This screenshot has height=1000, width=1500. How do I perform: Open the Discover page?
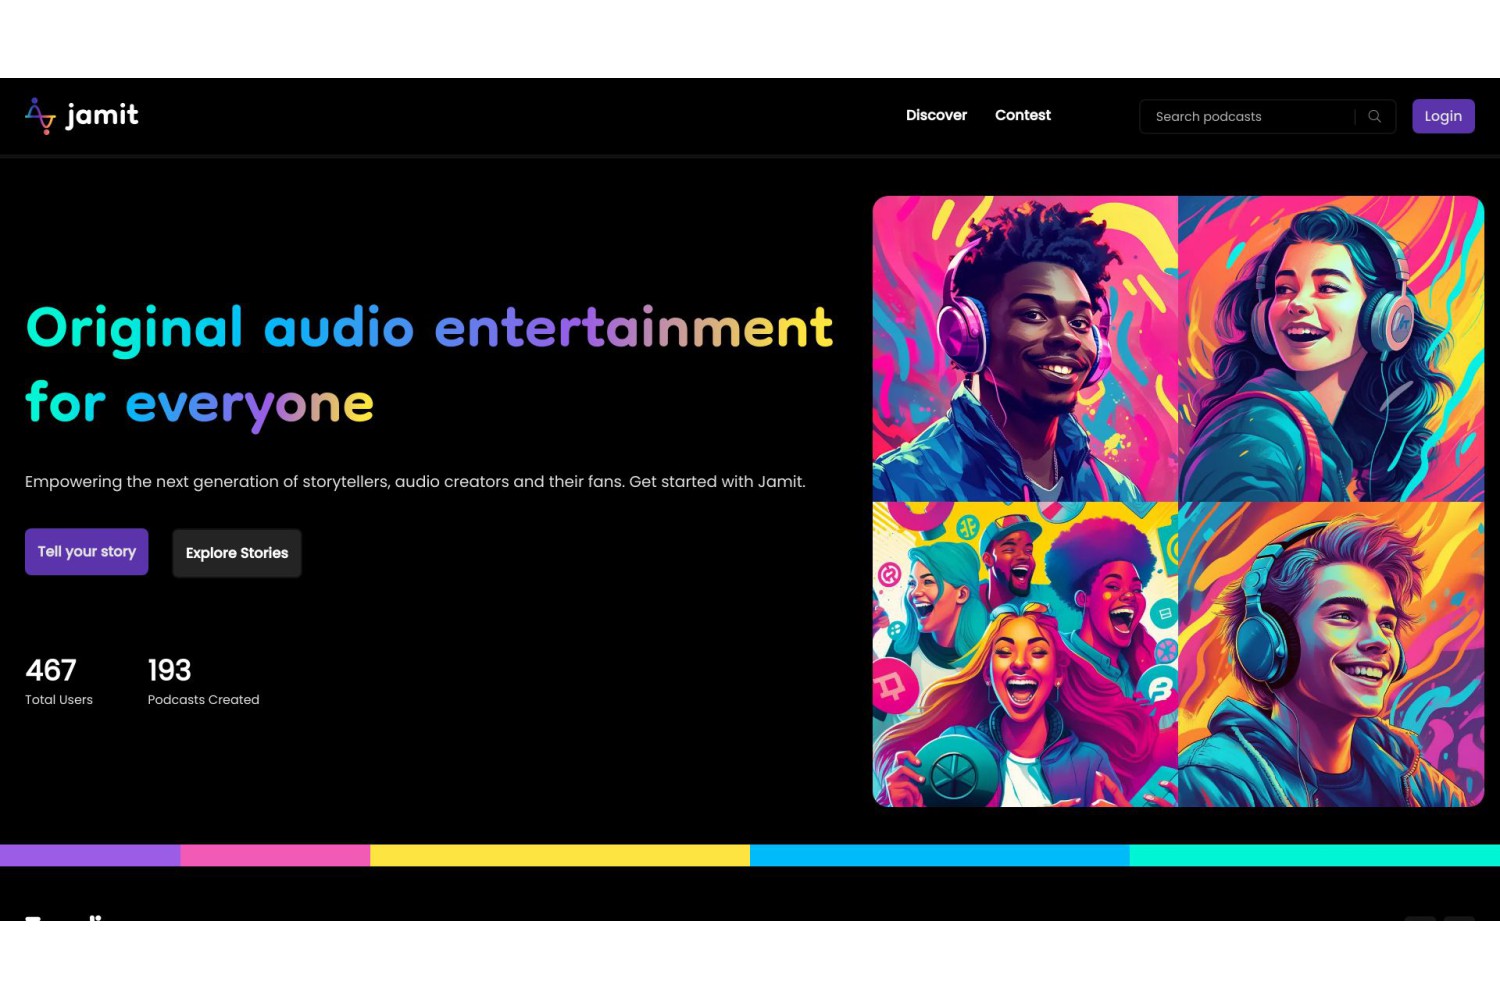coord(936,115)
